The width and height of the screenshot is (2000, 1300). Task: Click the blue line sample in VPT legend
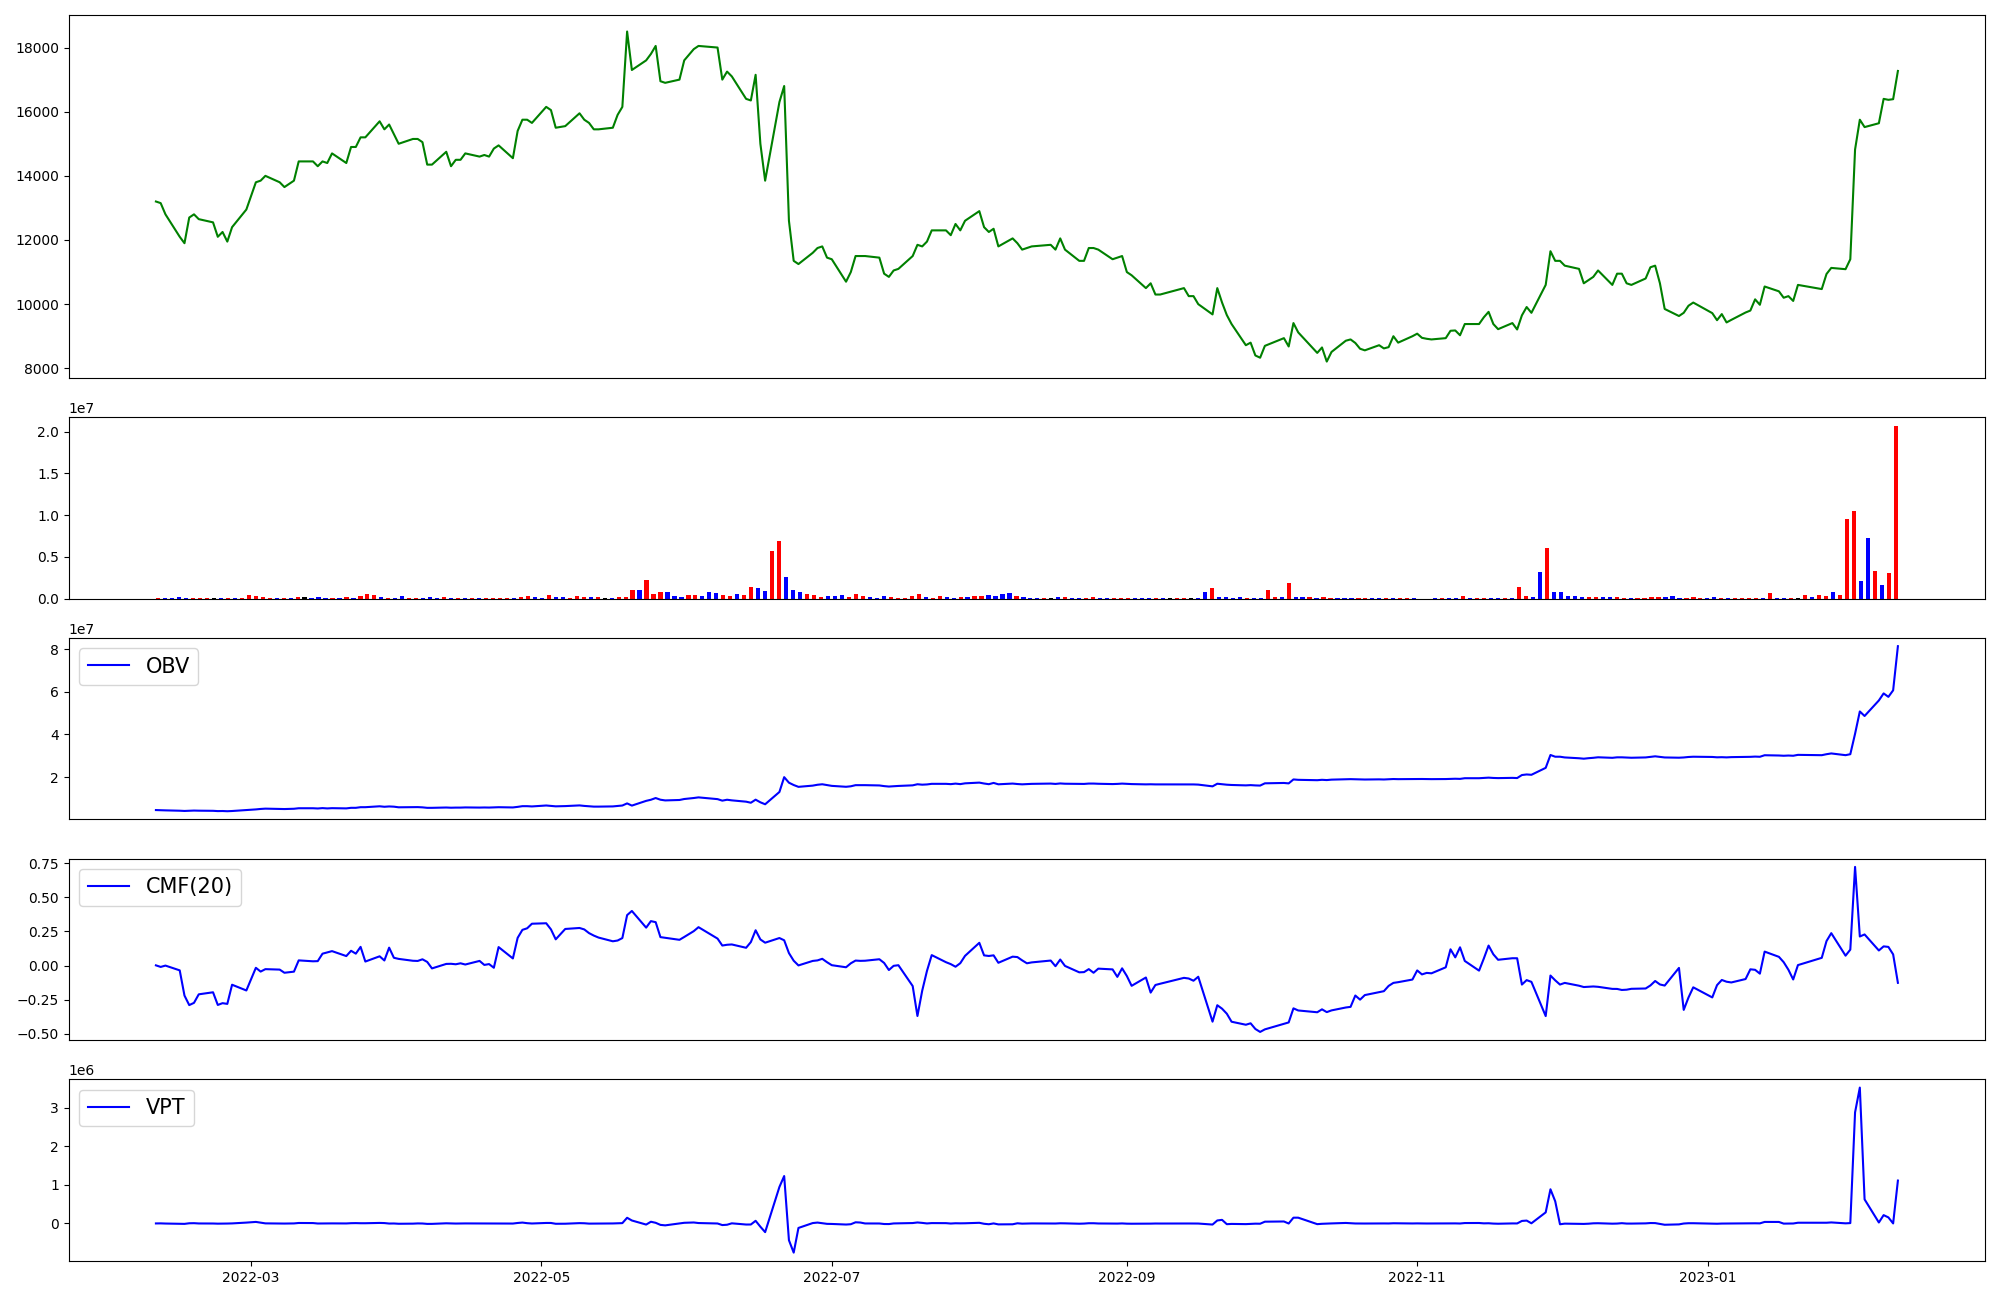(110, 1107)
